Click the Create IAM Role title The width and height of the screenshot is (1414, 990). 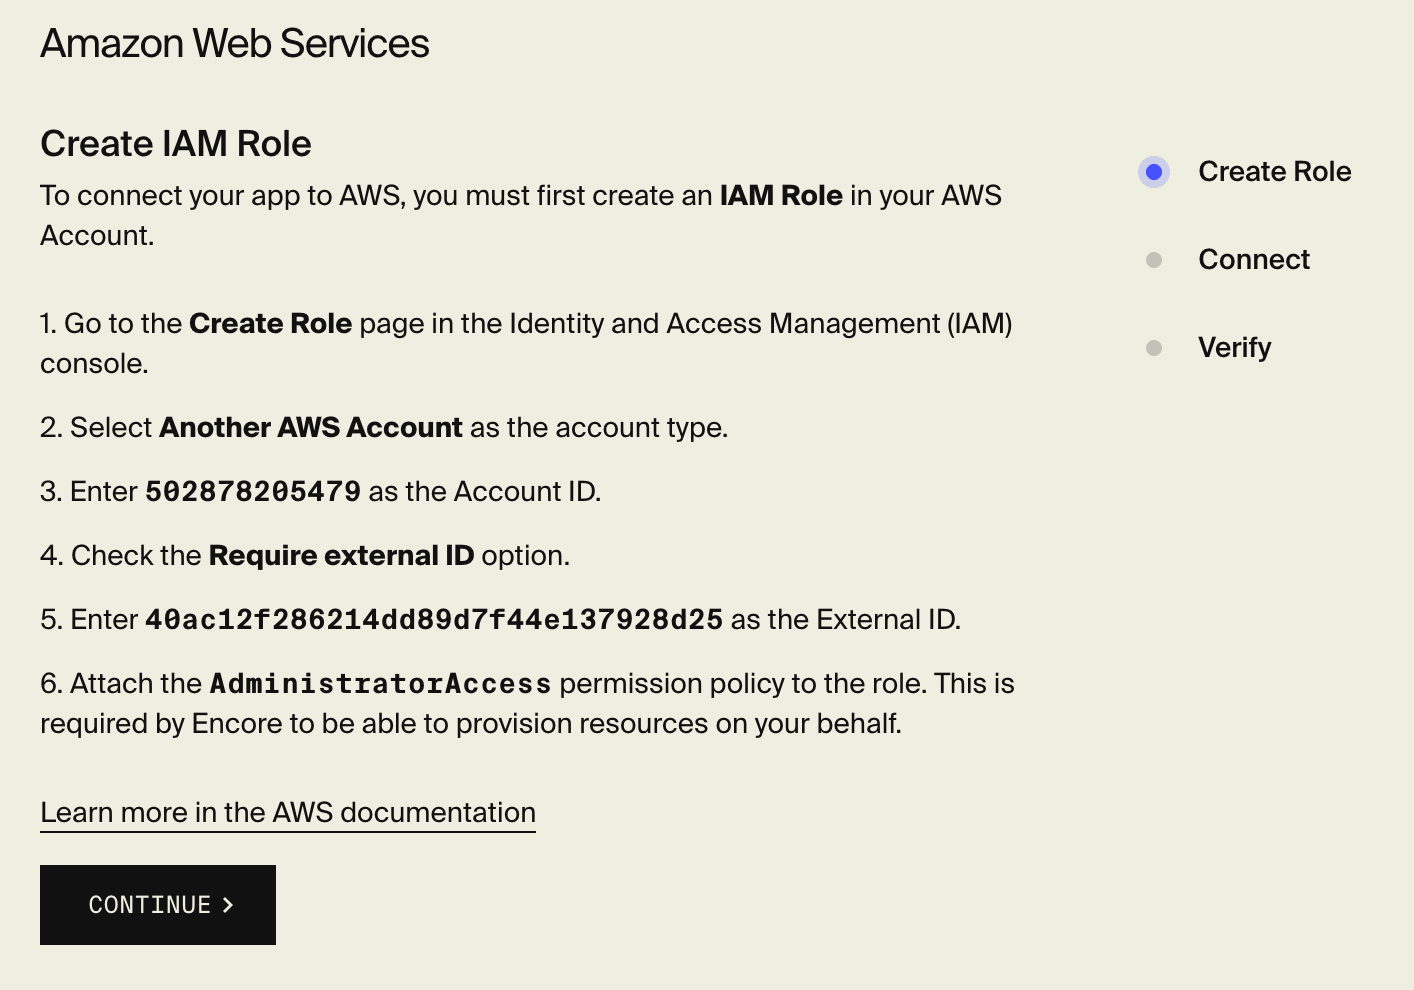coord(175,144)
